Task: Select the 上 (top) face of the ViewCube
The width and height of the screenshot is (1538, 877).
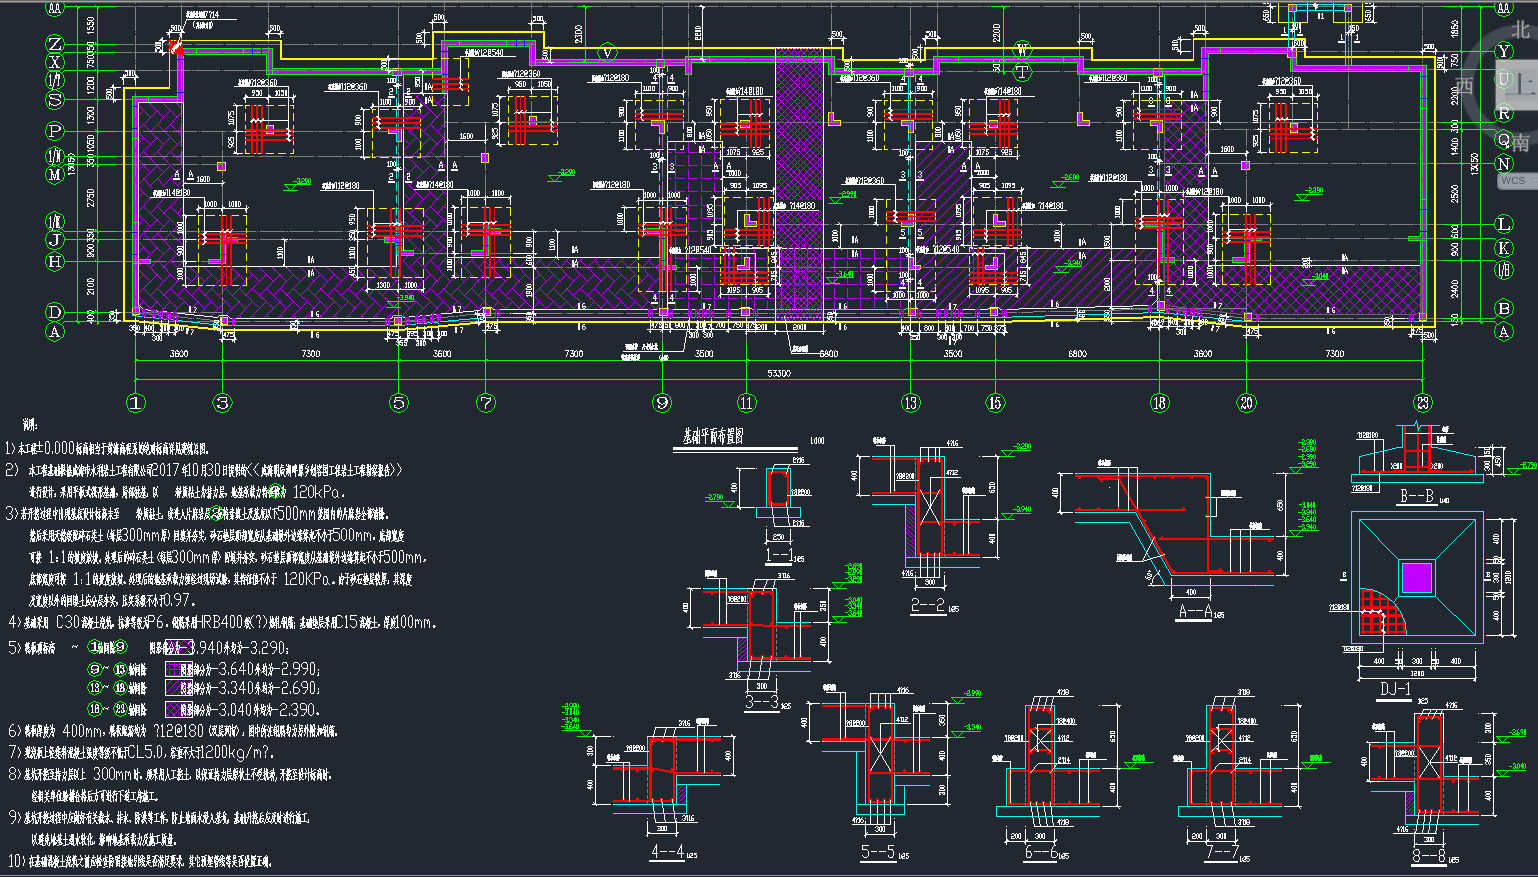Action: (x=1522, y=85)
